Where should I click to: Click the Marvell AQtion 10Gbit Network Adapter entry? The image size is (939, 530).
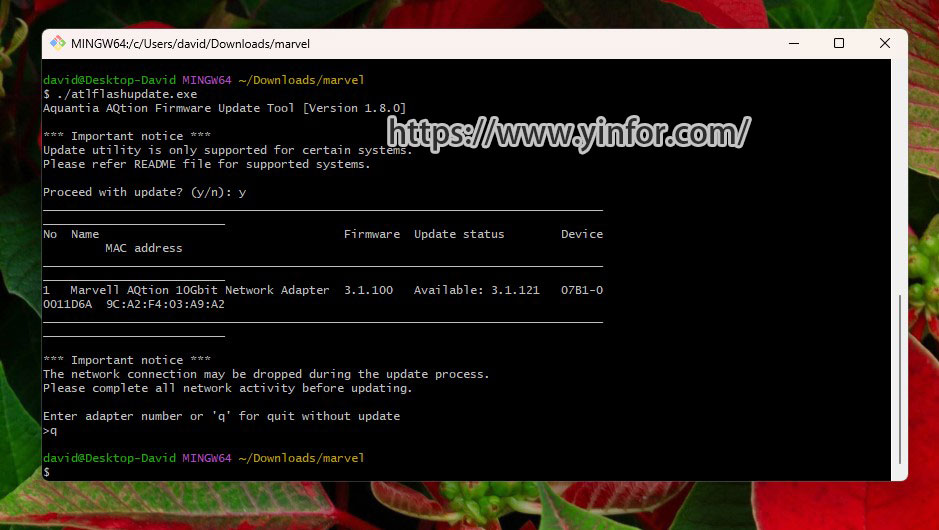[x=199, y=290]
